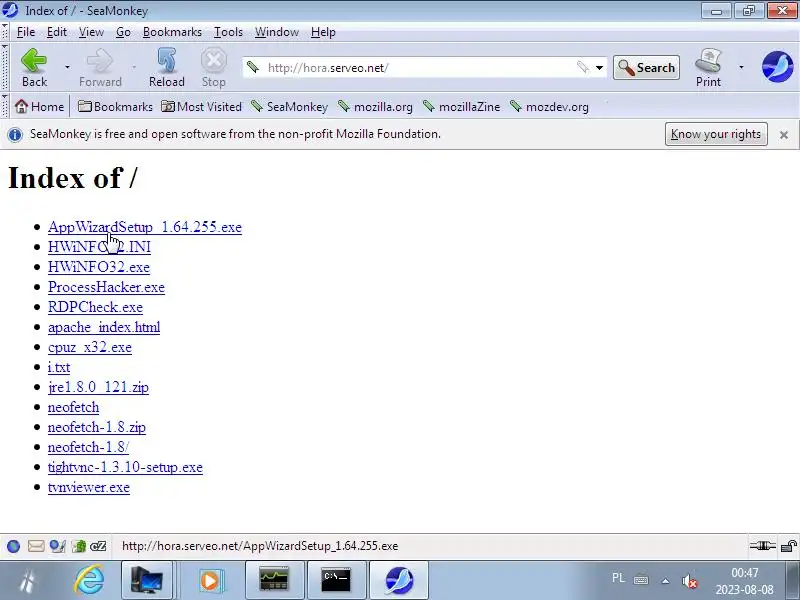This screenshot has width=800, height=600.
Task: Click the bookmark tag icon in the URL bar
Action: (583, 67)
